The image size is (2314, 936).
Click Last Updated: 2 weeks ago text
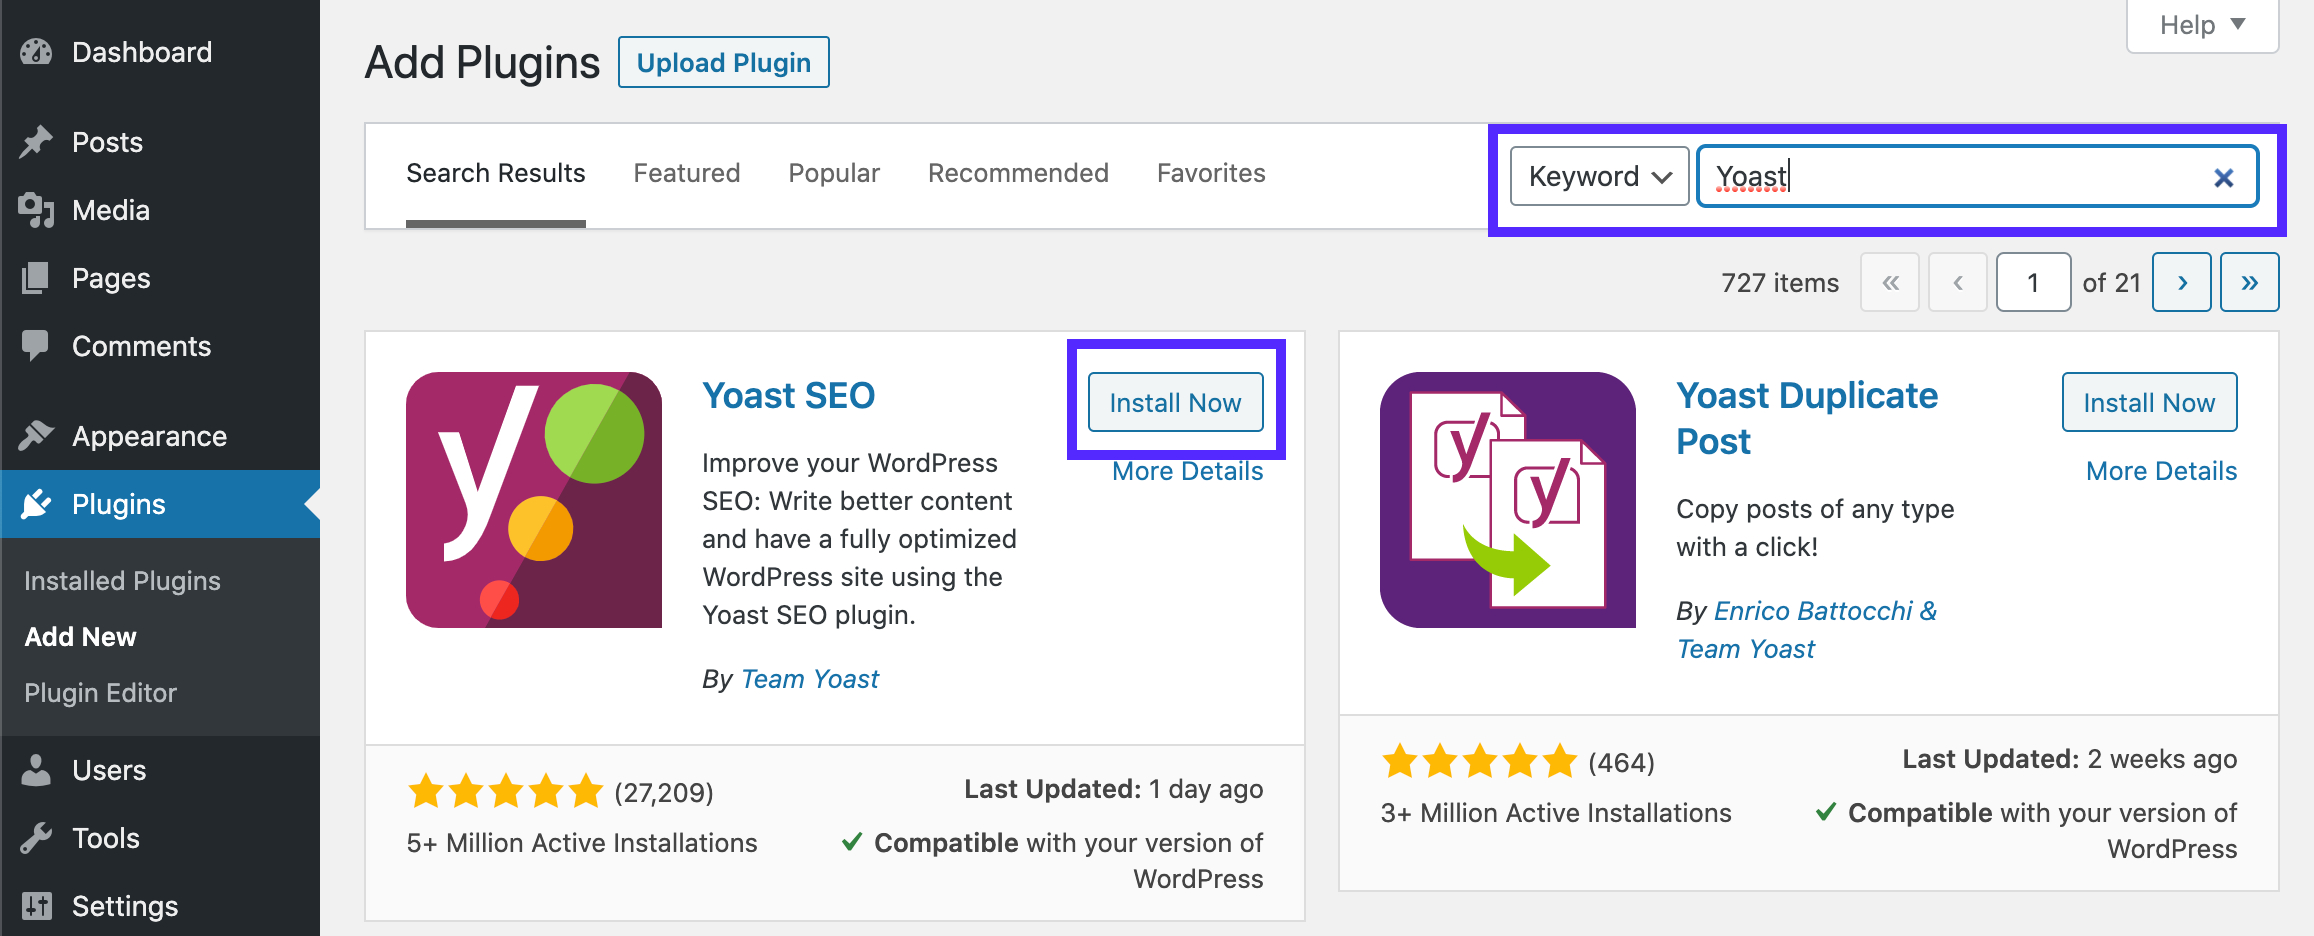2069,759
